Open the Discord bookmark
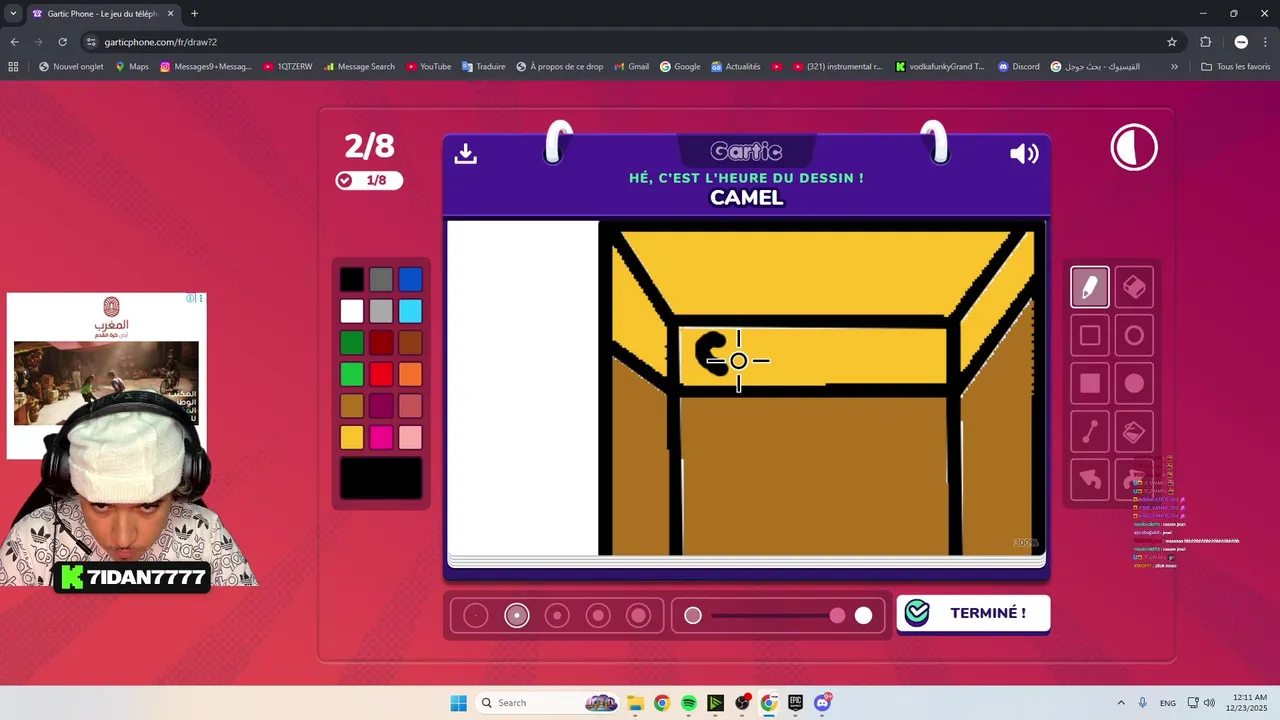Screen dimensions: 1280x720 click(1018, 67)
